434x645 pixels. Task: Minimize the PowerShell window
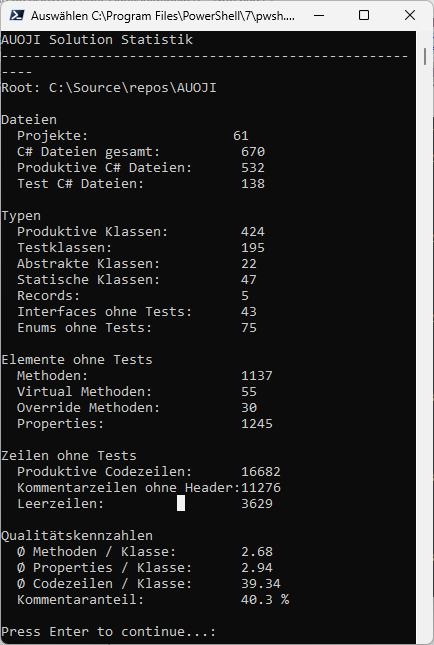click(318, 15)
